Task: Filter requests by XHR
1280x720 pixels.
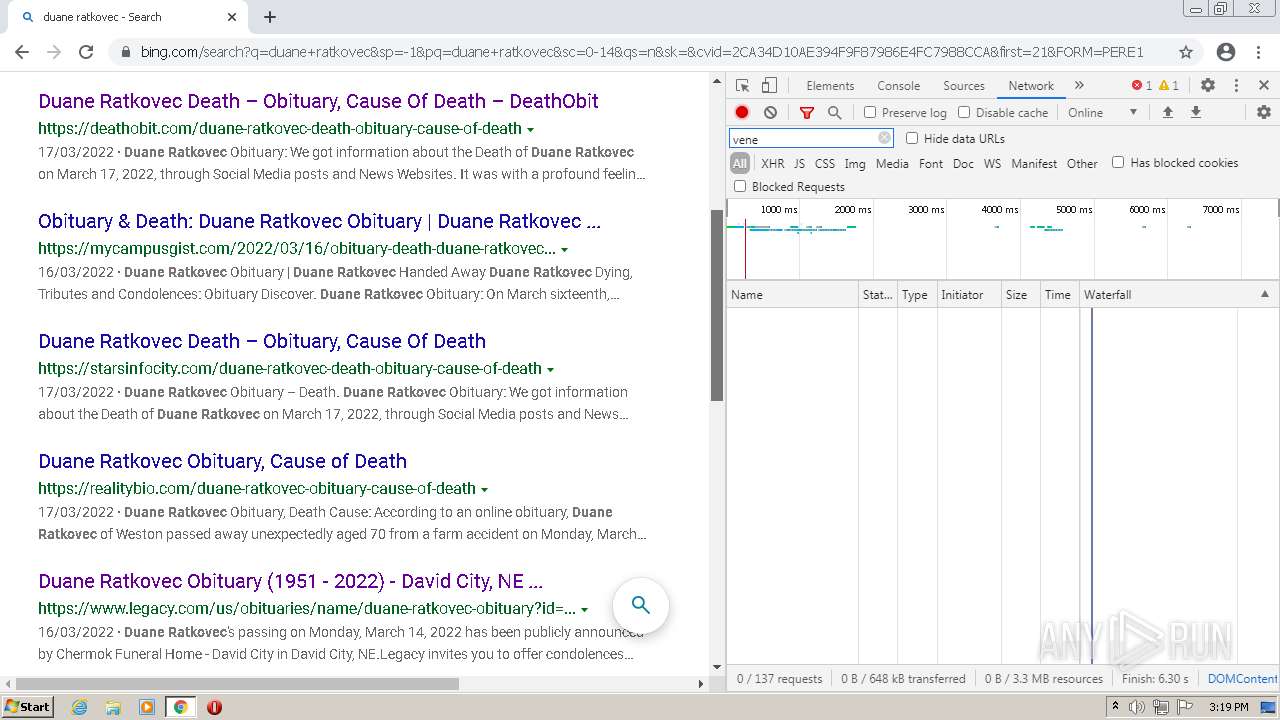Action: pos(773,164)
